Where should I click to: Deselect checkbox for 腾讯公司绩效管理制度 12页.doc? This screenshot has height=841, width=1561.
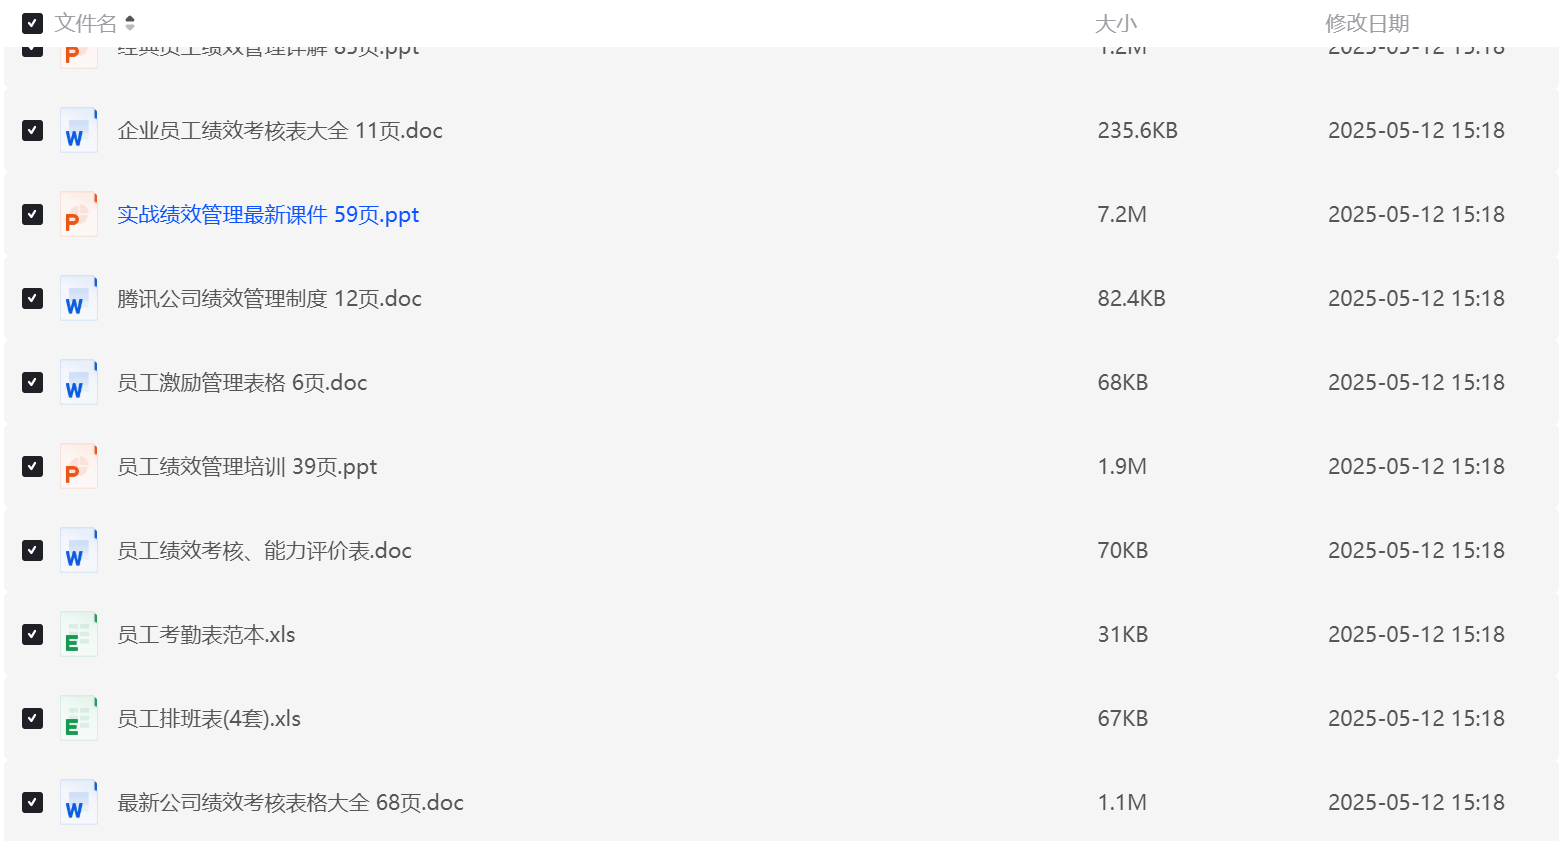[33, 299]
